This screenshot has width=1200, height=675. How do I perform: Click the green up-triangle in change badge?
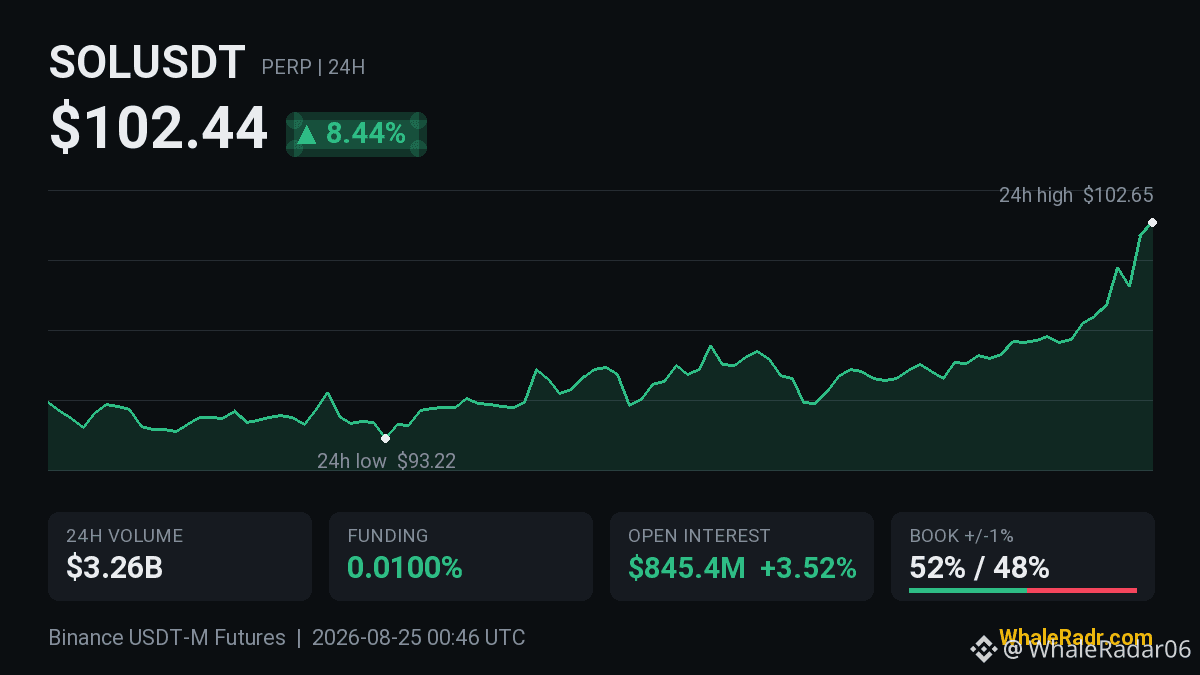click(x=307, y=134)
